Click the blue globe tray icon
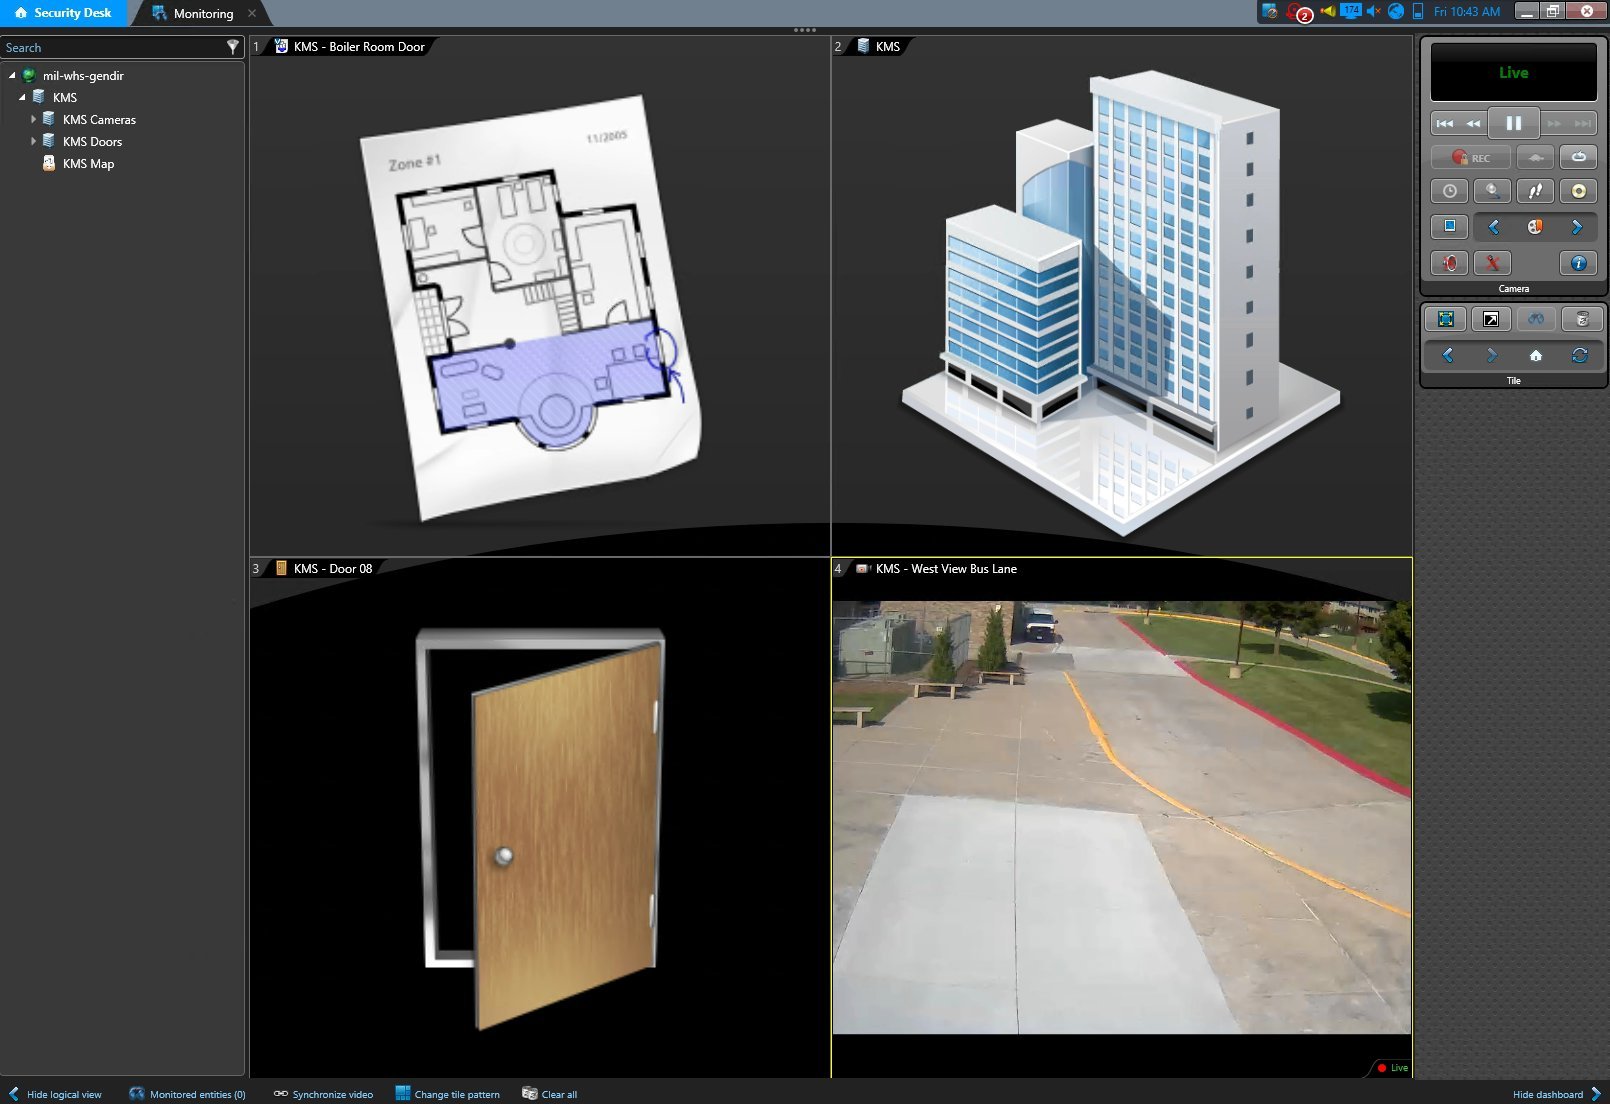The height and width of the screenshot is (1104, 1610). (1395, 11)
